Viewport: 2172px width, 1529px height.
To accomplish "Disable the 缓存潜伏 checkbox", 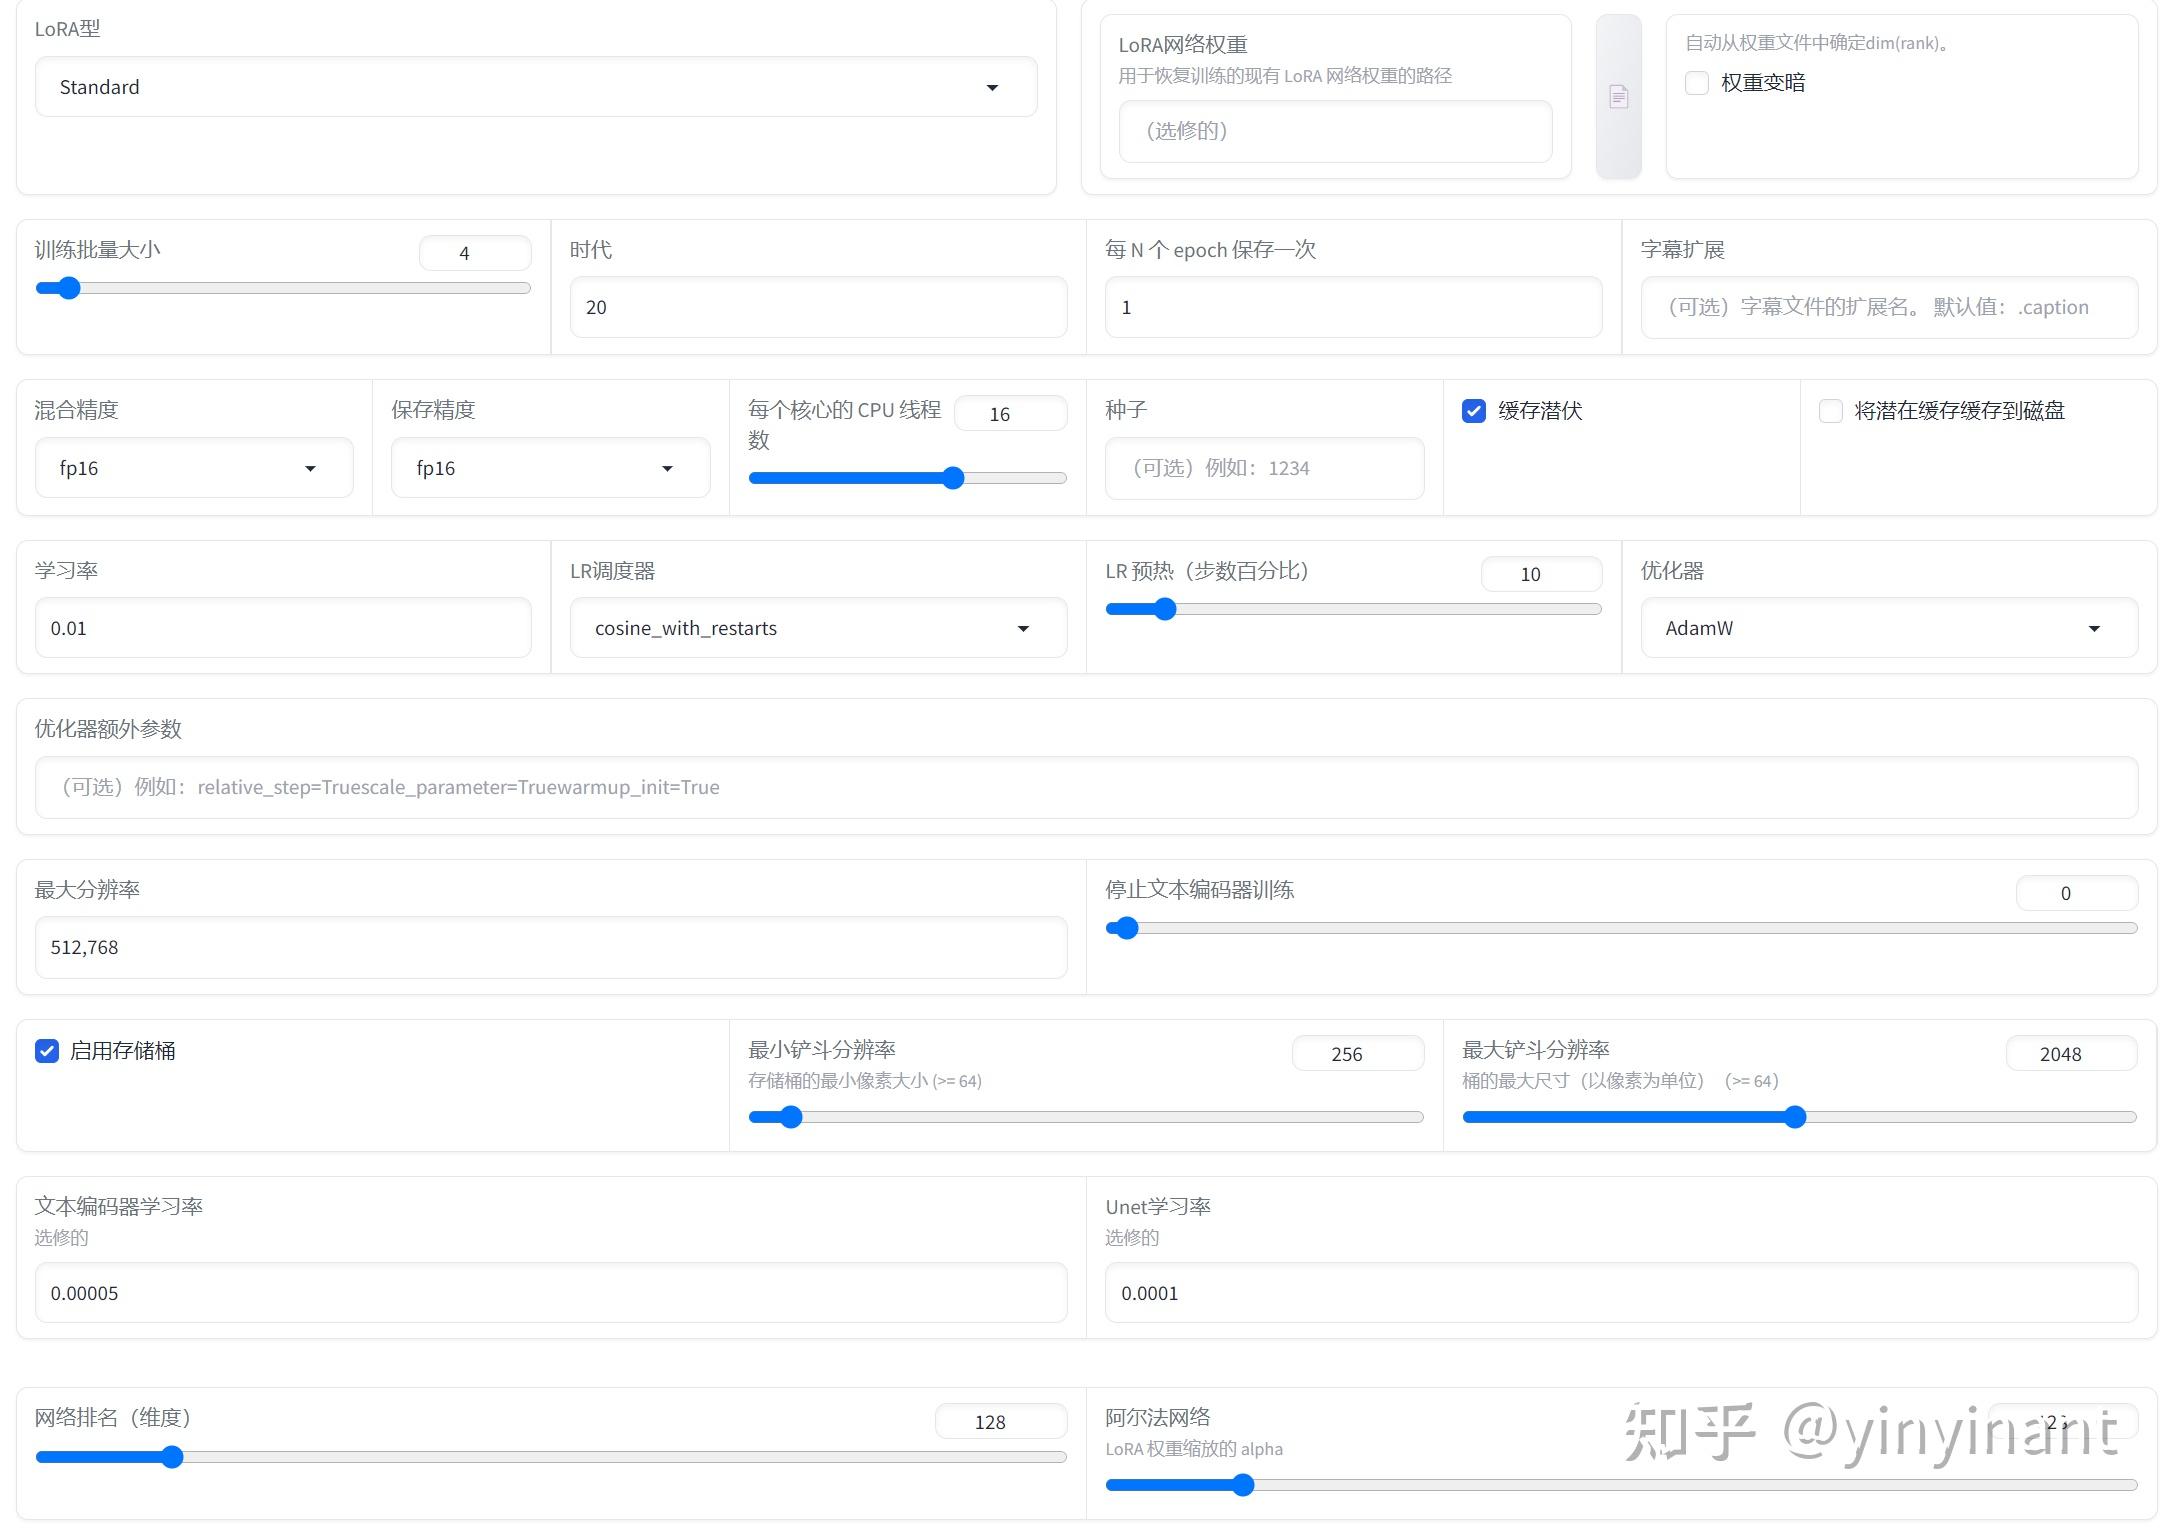I will (x=1474, y=411).
